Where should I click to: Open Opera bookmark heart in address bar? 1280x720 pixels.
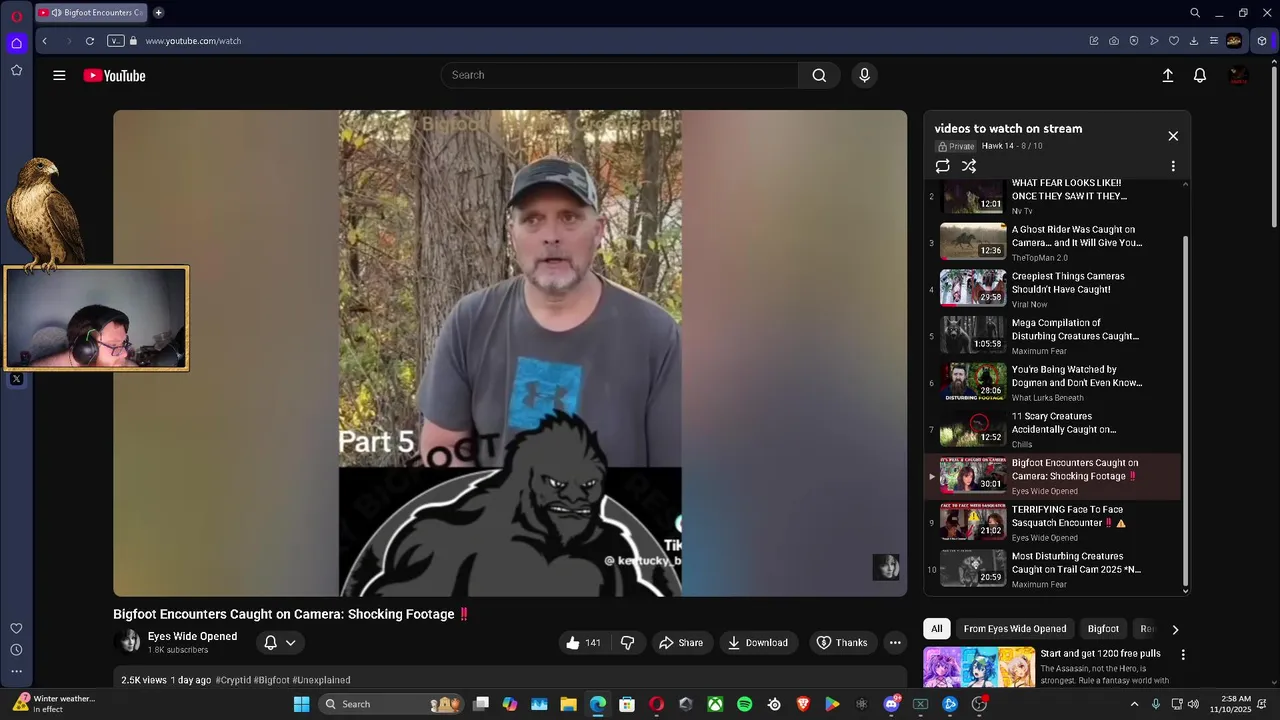click(1174, 41)
